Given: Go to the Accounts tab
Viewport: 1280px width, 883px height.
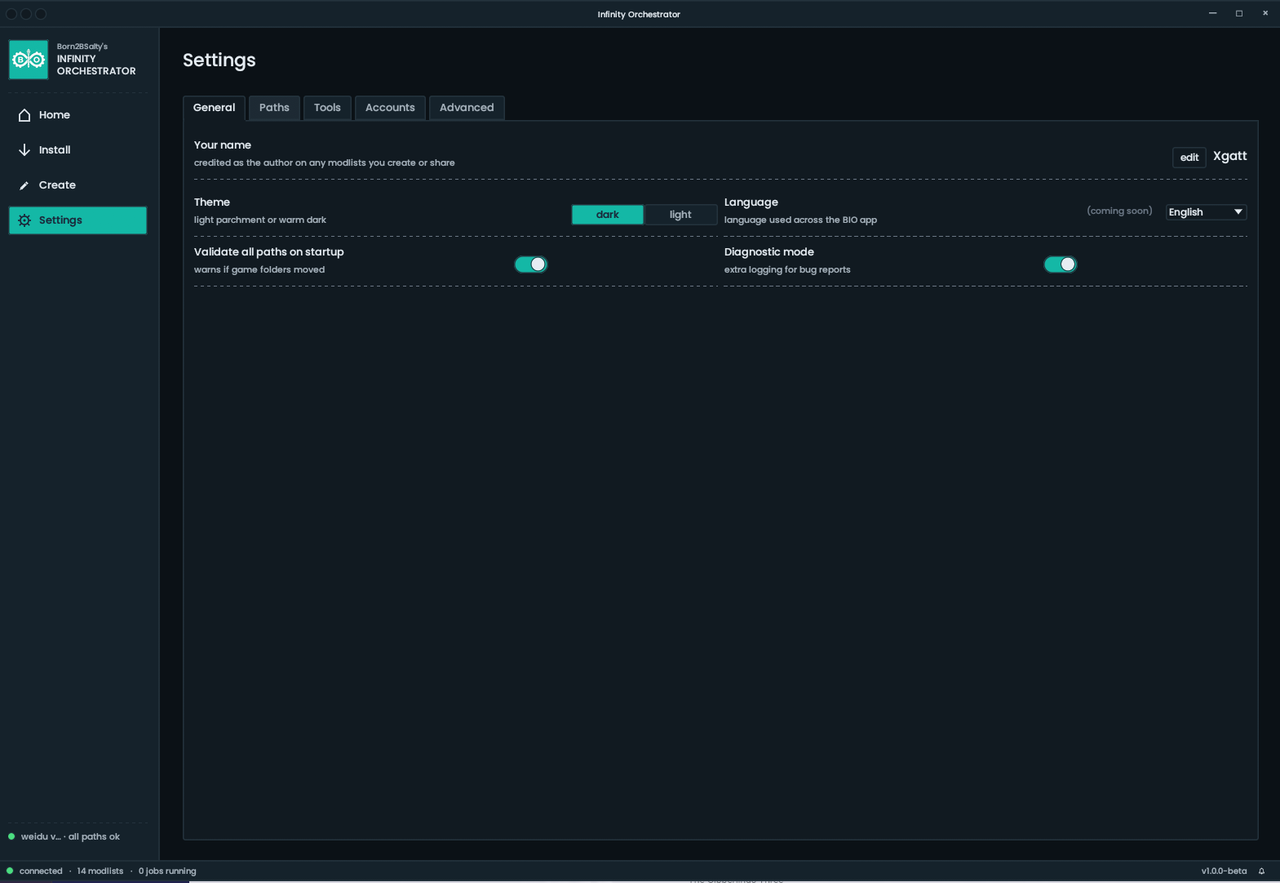Looking at the screenshot, I should (x=390, y=107).
